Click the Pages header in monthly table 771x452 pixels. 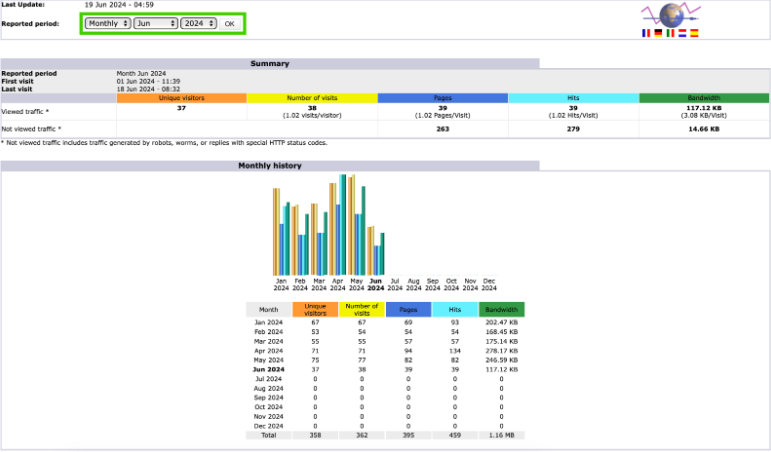tap(408, 310)
